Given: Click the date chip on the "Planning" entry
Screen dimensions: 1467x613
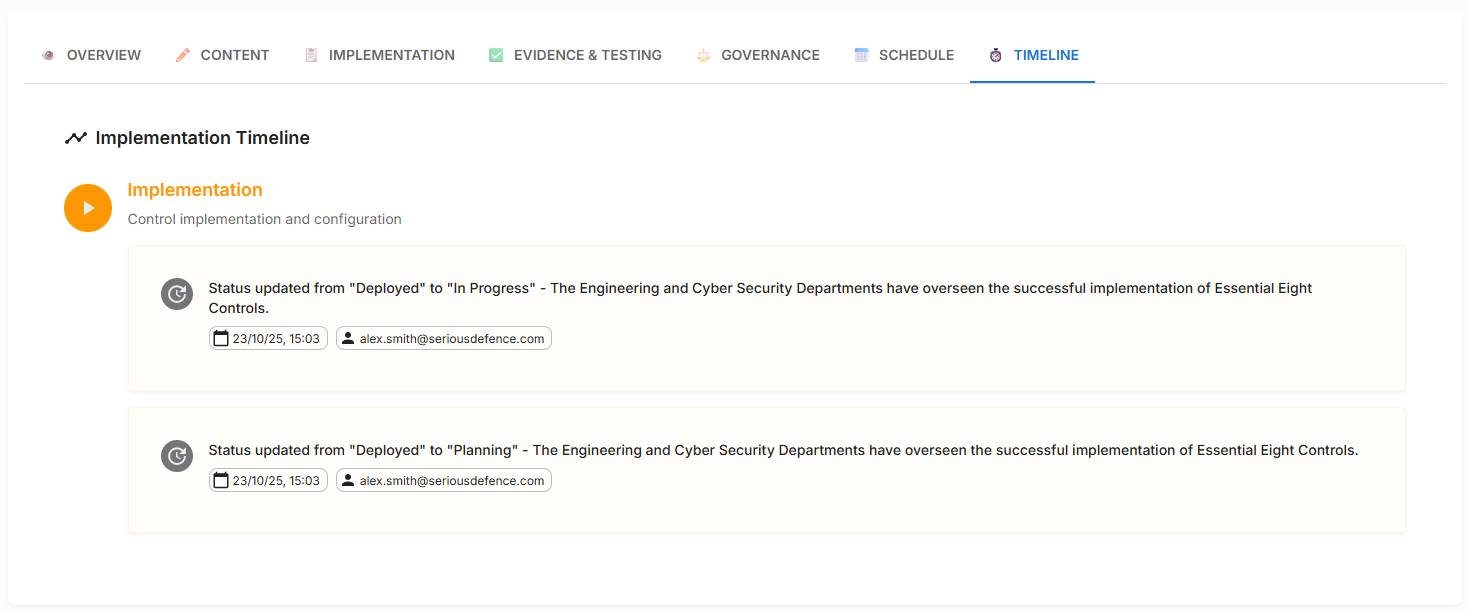Looking at the screenshot, I should [x=268, y=481].
